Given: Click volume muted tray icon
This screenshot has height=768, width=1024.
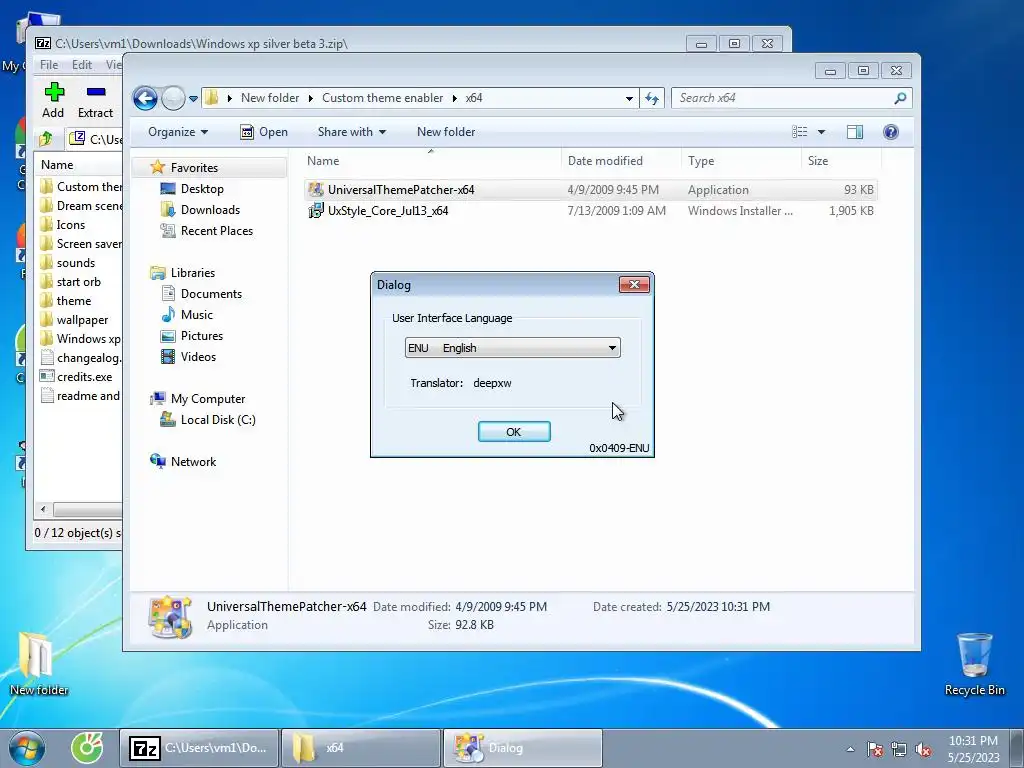Looking at the screenshot, I should [923, 750].
